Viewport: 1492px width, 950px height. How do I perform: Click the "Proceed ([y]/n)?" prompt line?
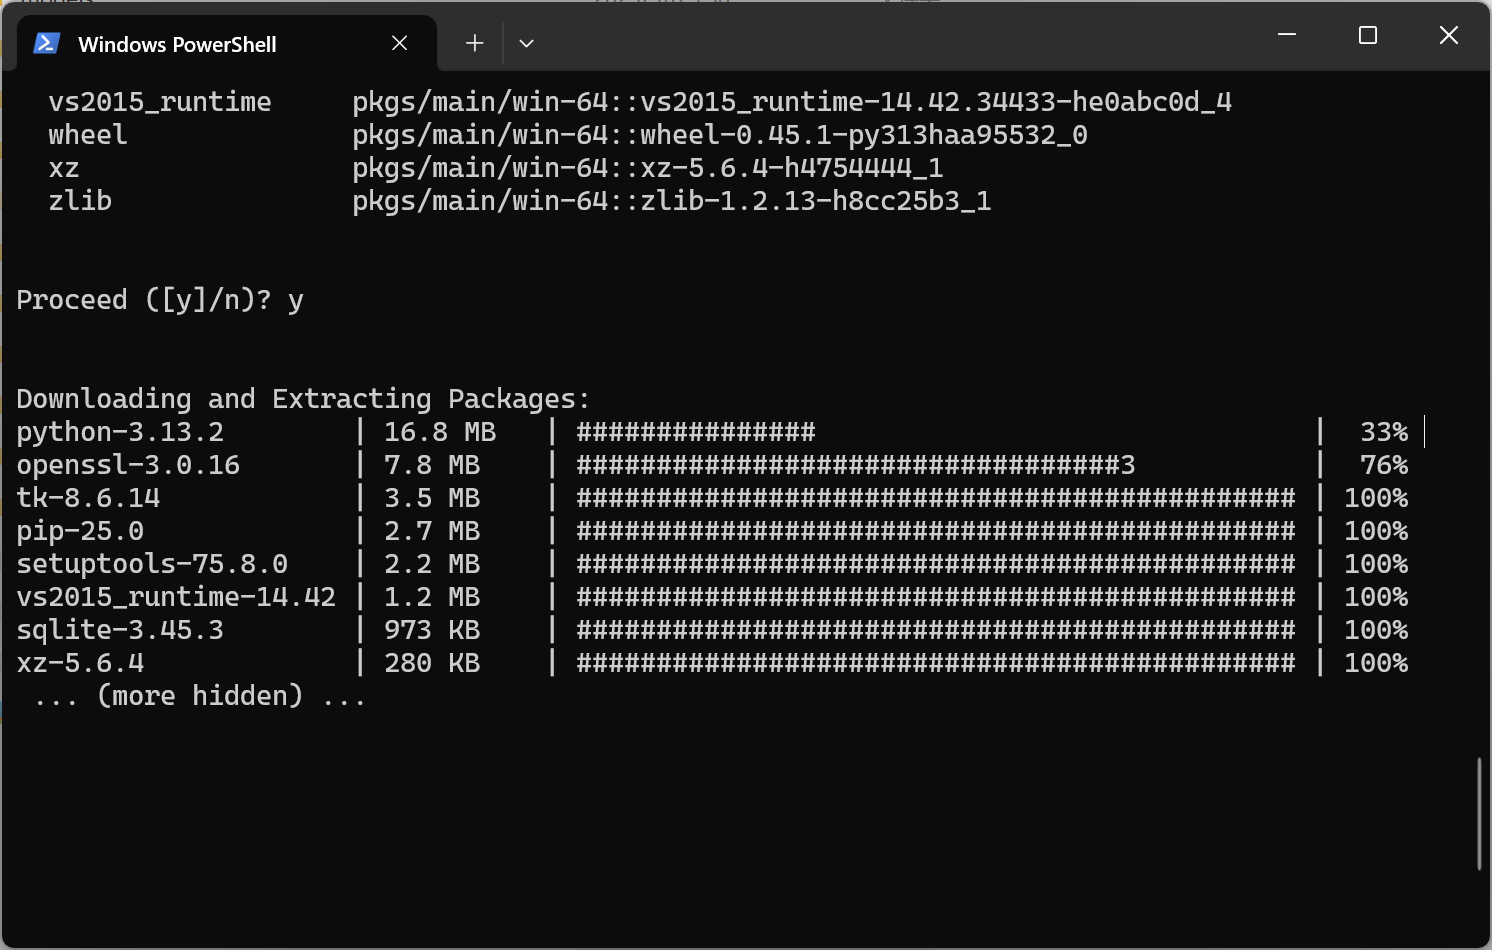[159, 300]
